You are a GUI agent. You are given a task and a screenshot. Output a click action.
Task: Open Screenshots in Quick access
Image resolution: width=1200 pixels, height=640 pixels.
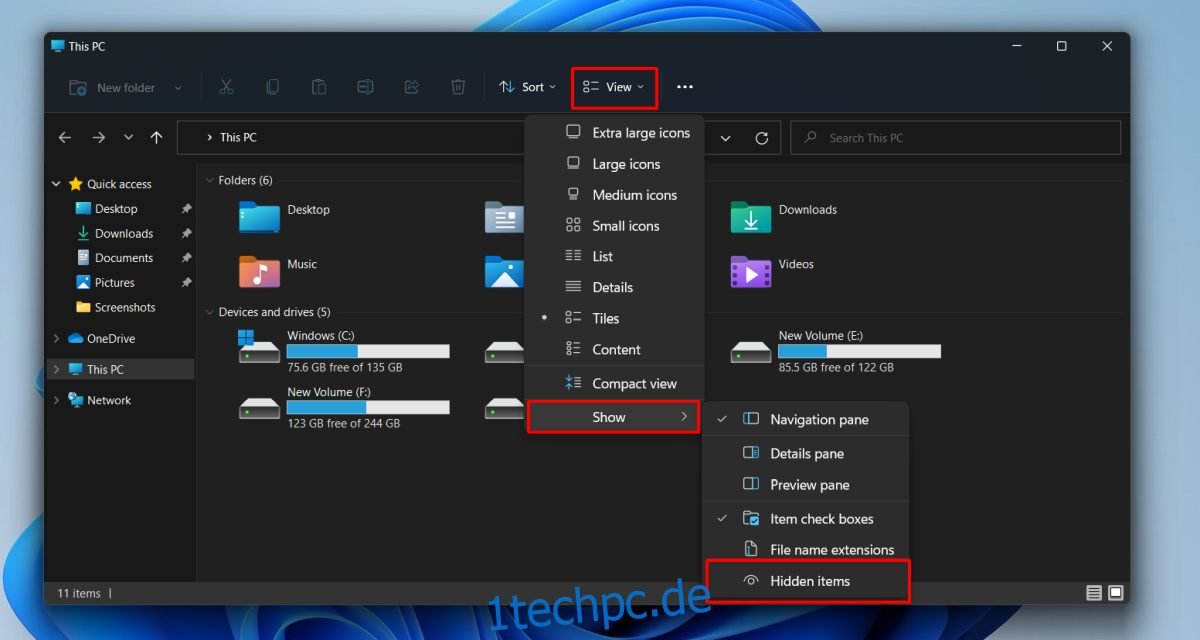tap(116, 307)
